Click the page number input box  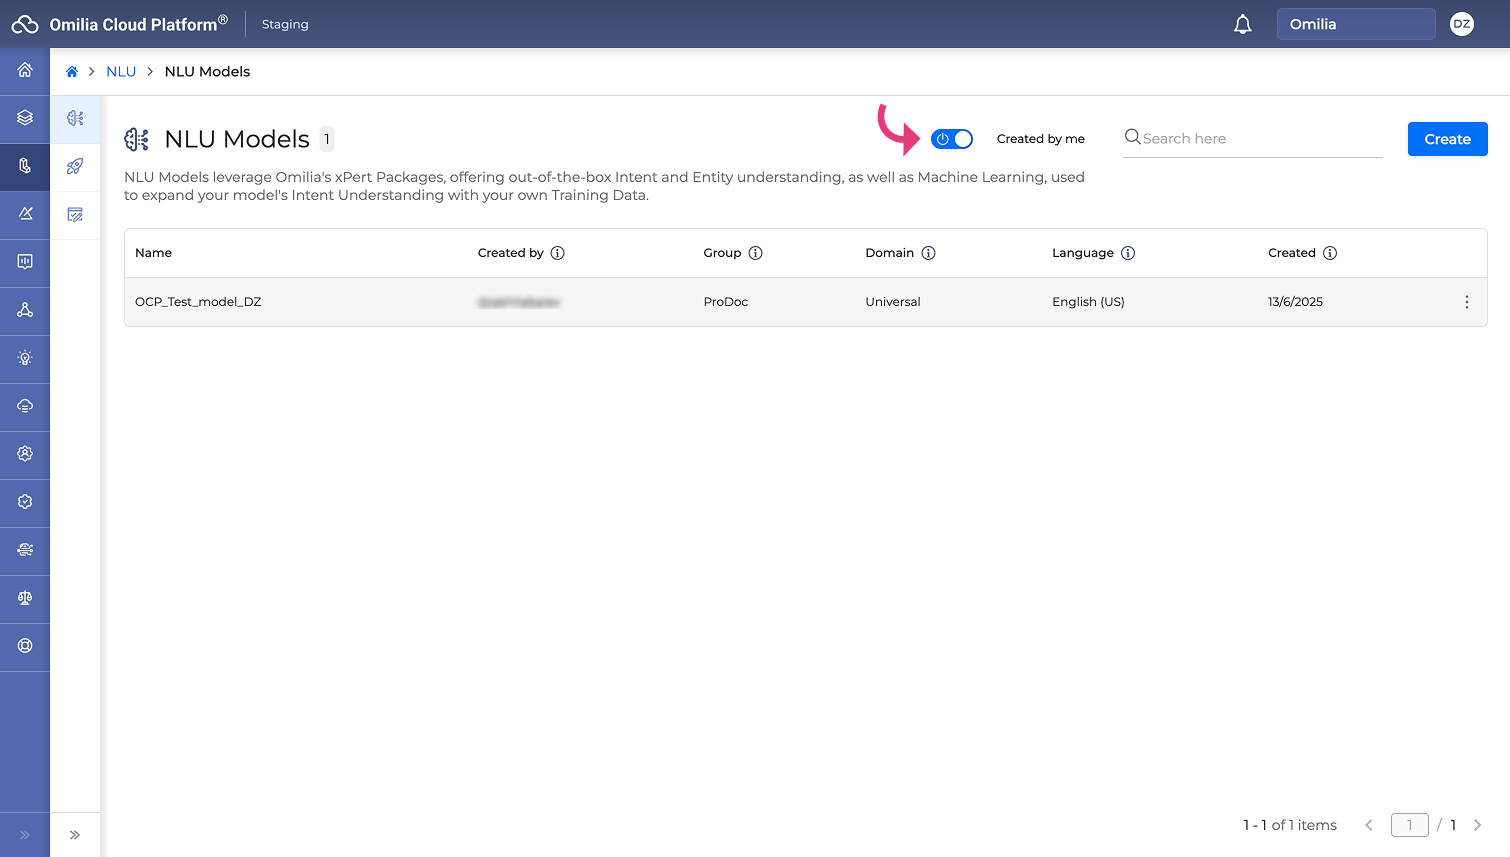pyautogui.click(x=1409, y=825)
